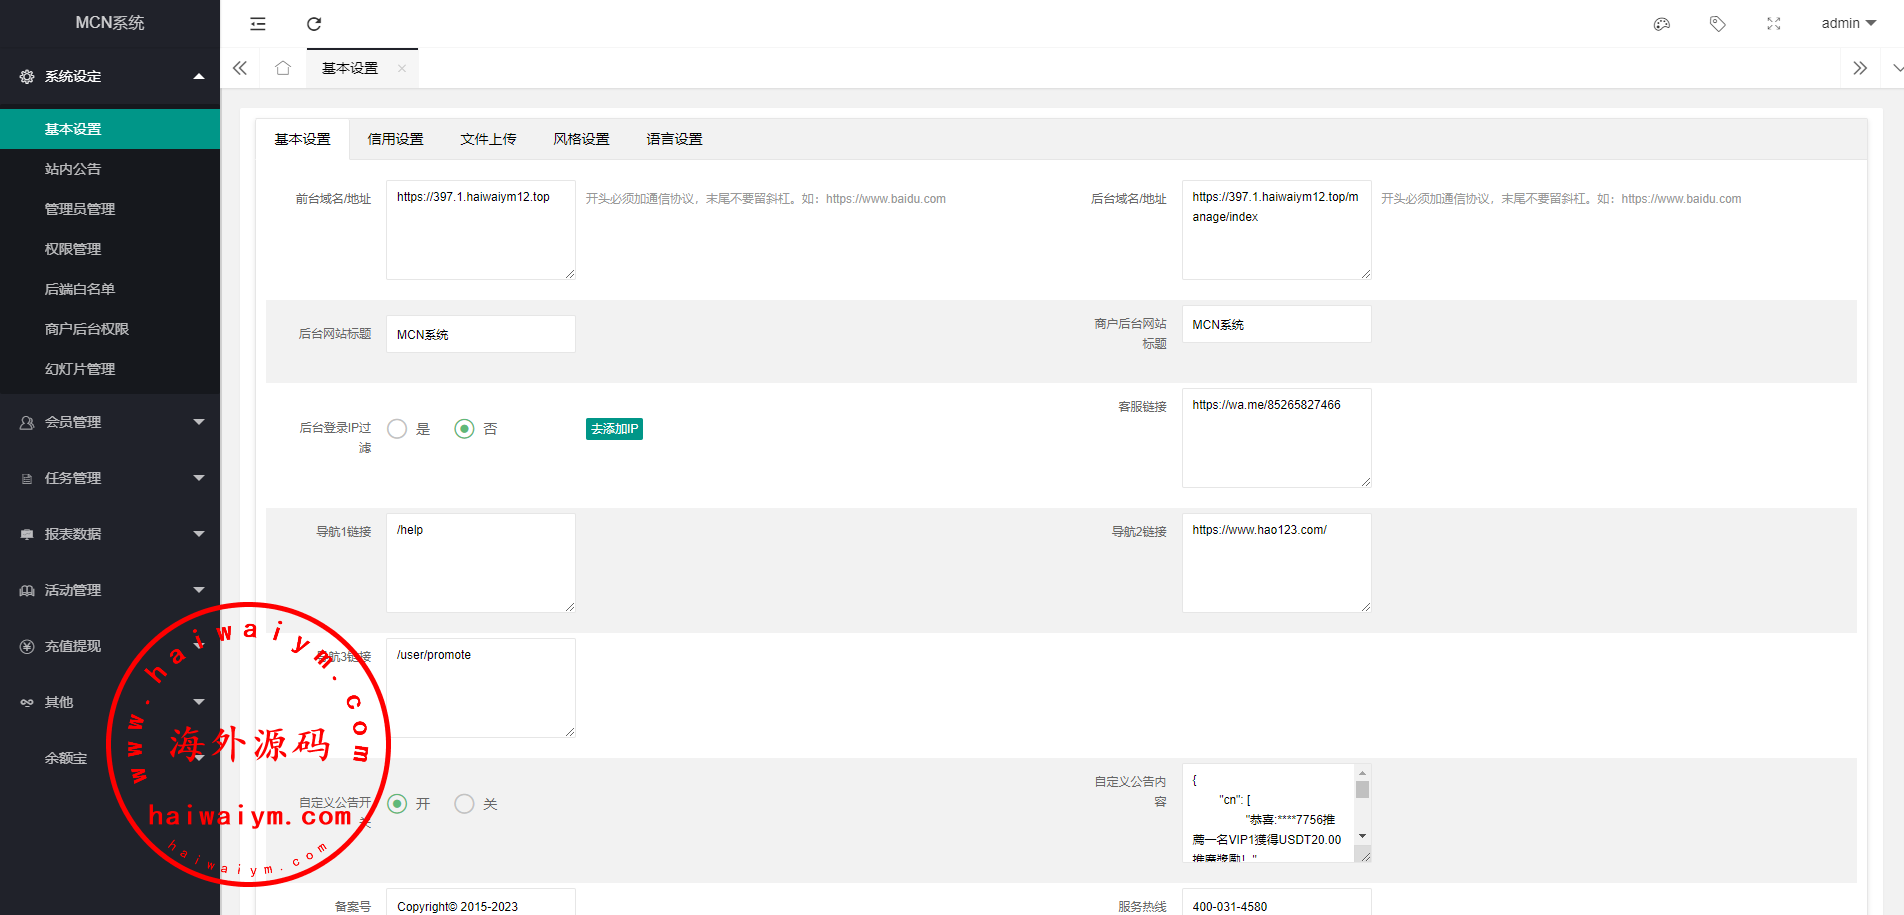Toggle fullscreen mode icon

[1774, 24]
